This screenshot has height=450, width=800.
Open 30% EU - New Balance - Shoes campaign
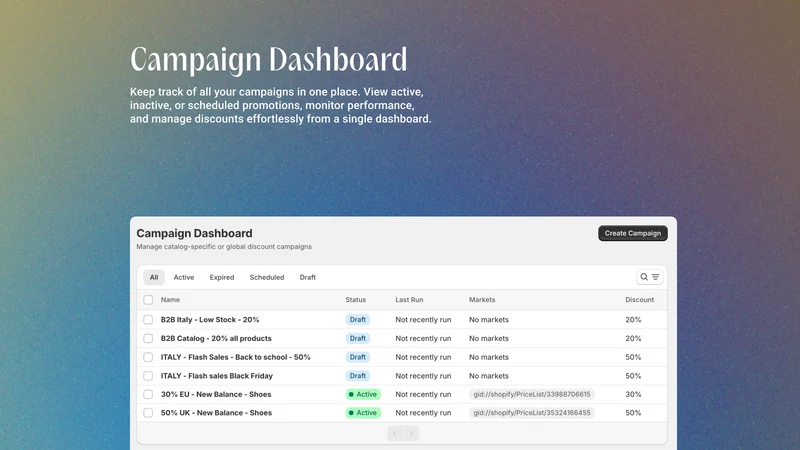tap(216, 394)
